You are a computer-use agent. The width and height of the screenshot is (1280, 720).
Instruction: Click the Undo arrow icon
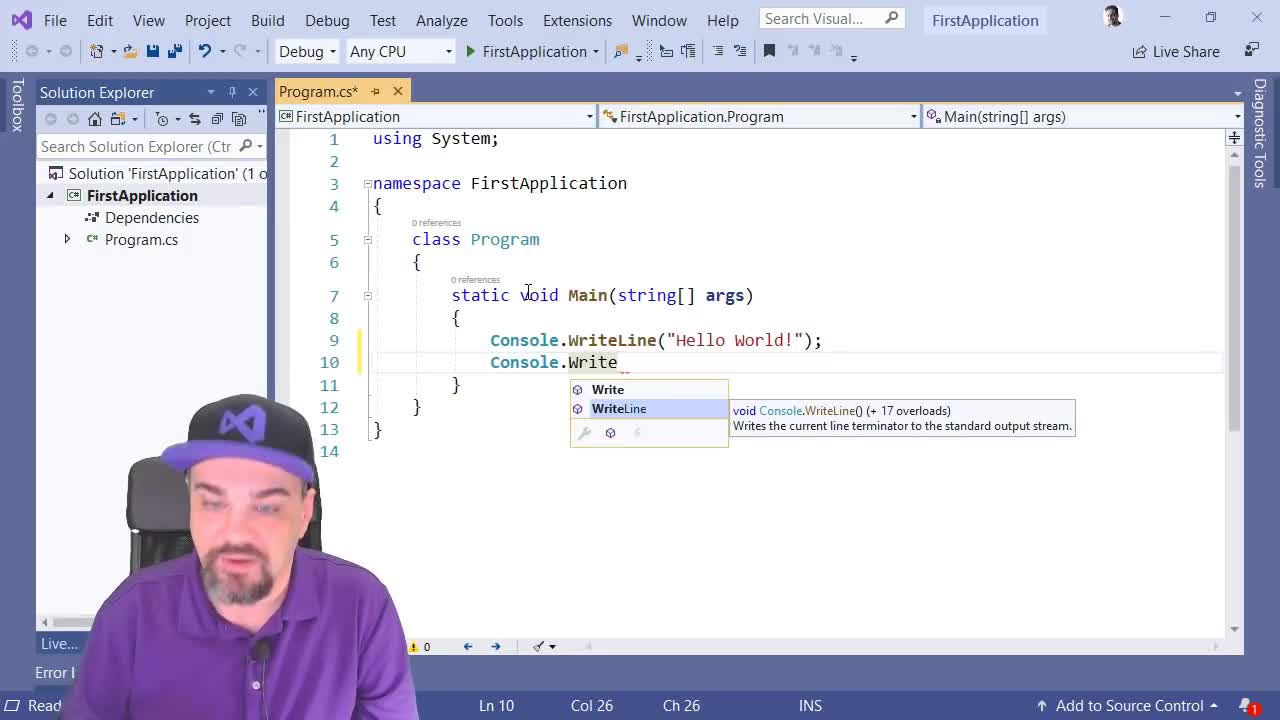pos(204,51)
